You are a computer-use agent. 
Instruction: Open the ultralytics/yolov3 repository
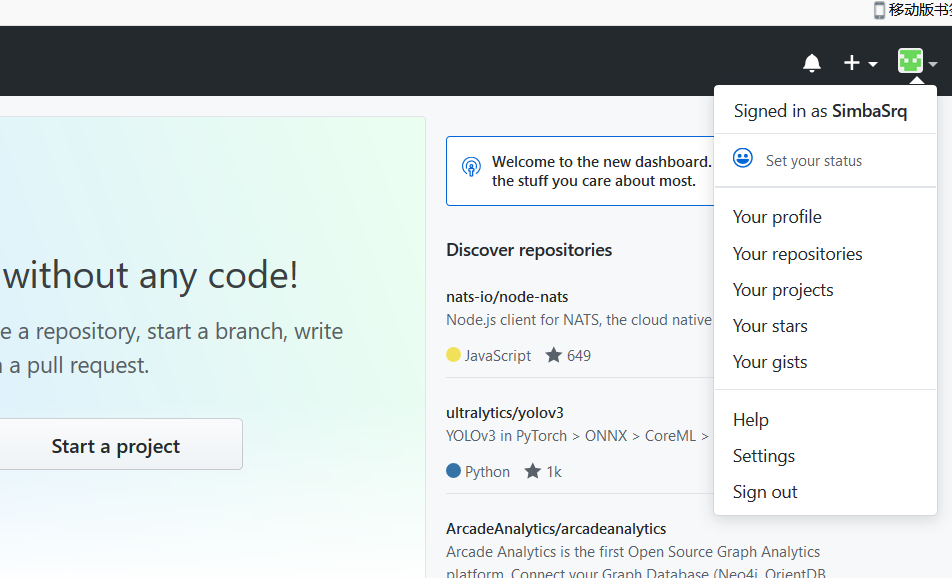point(505,413)
